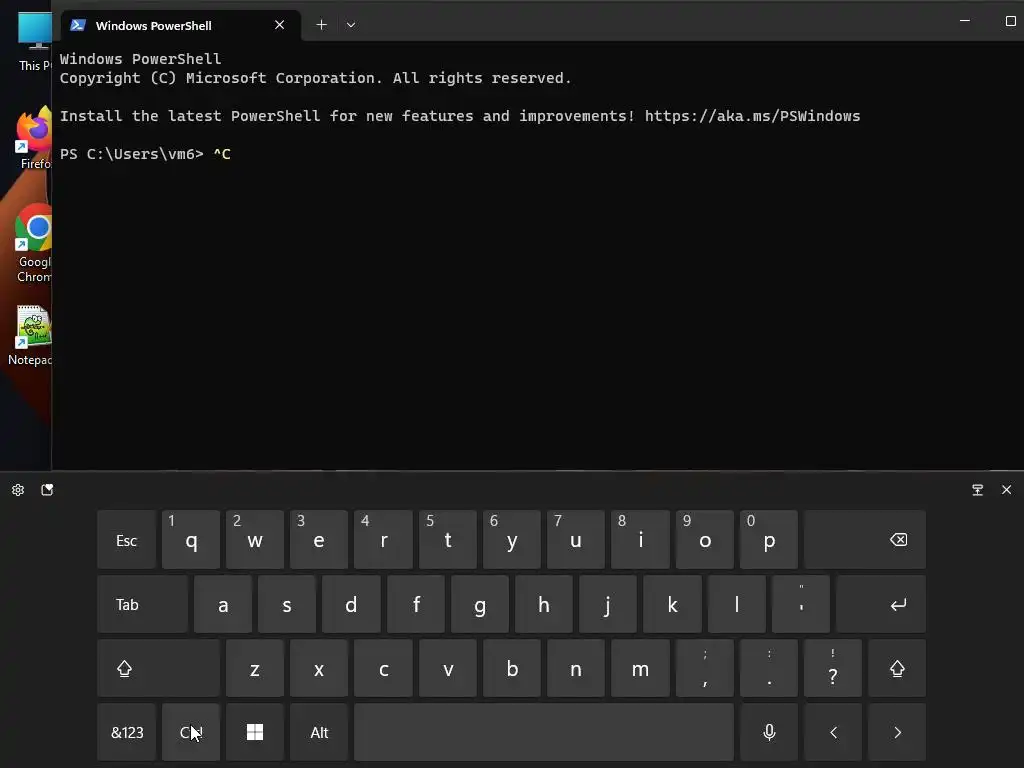The height and width of the screenshot is (768, 1024).
Task: Tap the w key
Action: [255, 539]
